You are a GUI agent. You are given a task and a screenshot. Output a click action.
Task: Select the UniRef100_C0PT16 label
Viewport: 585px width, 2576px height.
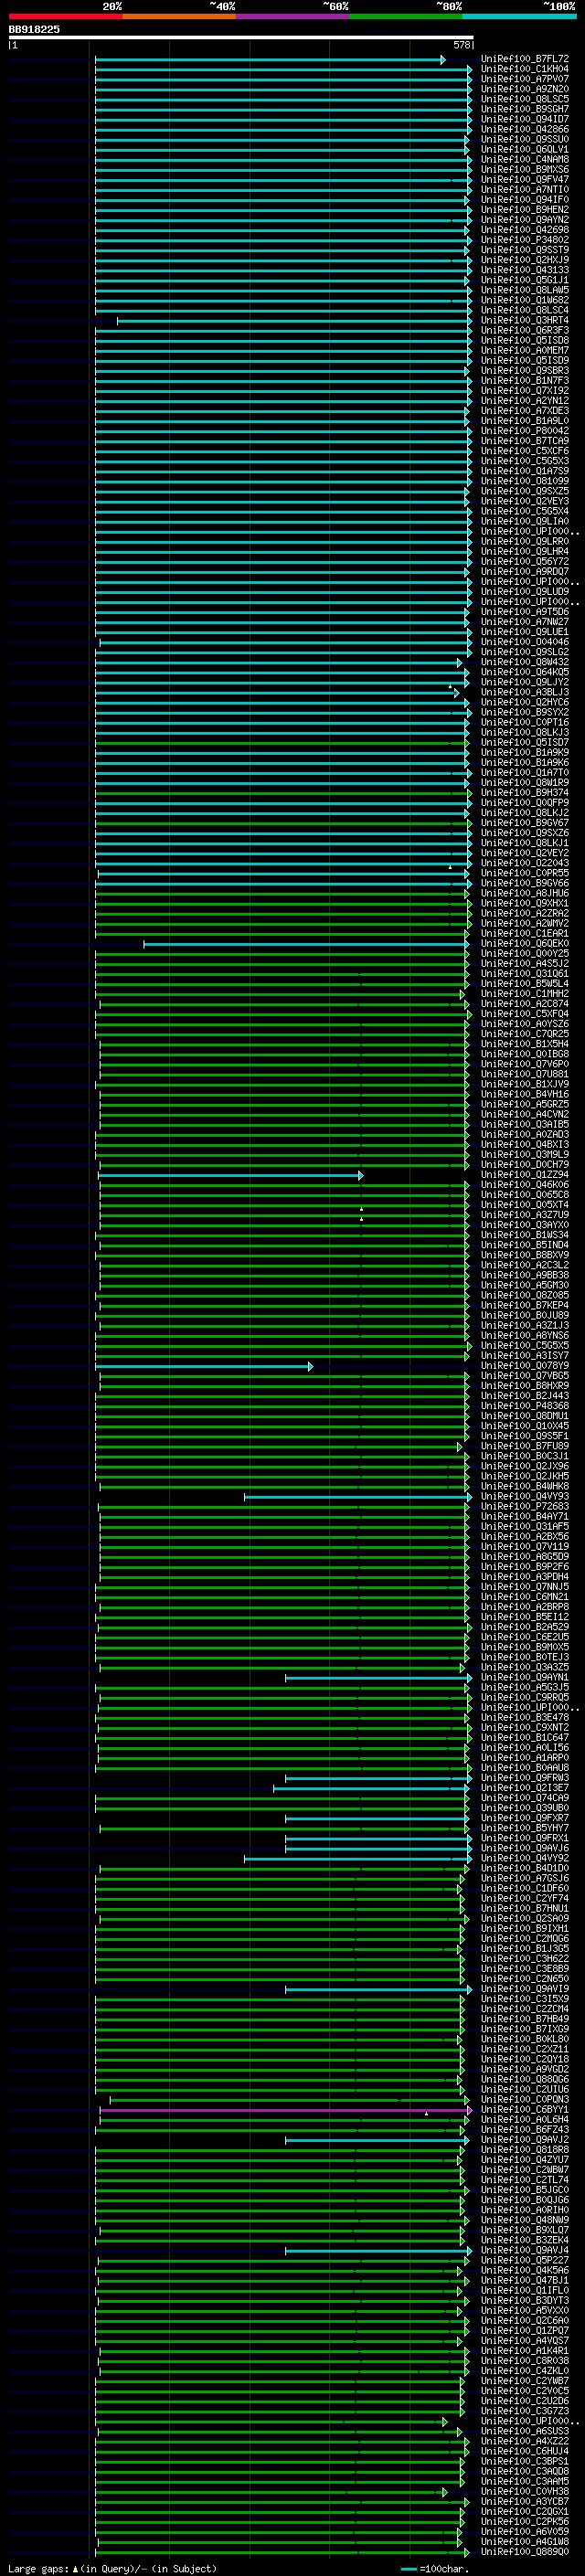(525, 722)
